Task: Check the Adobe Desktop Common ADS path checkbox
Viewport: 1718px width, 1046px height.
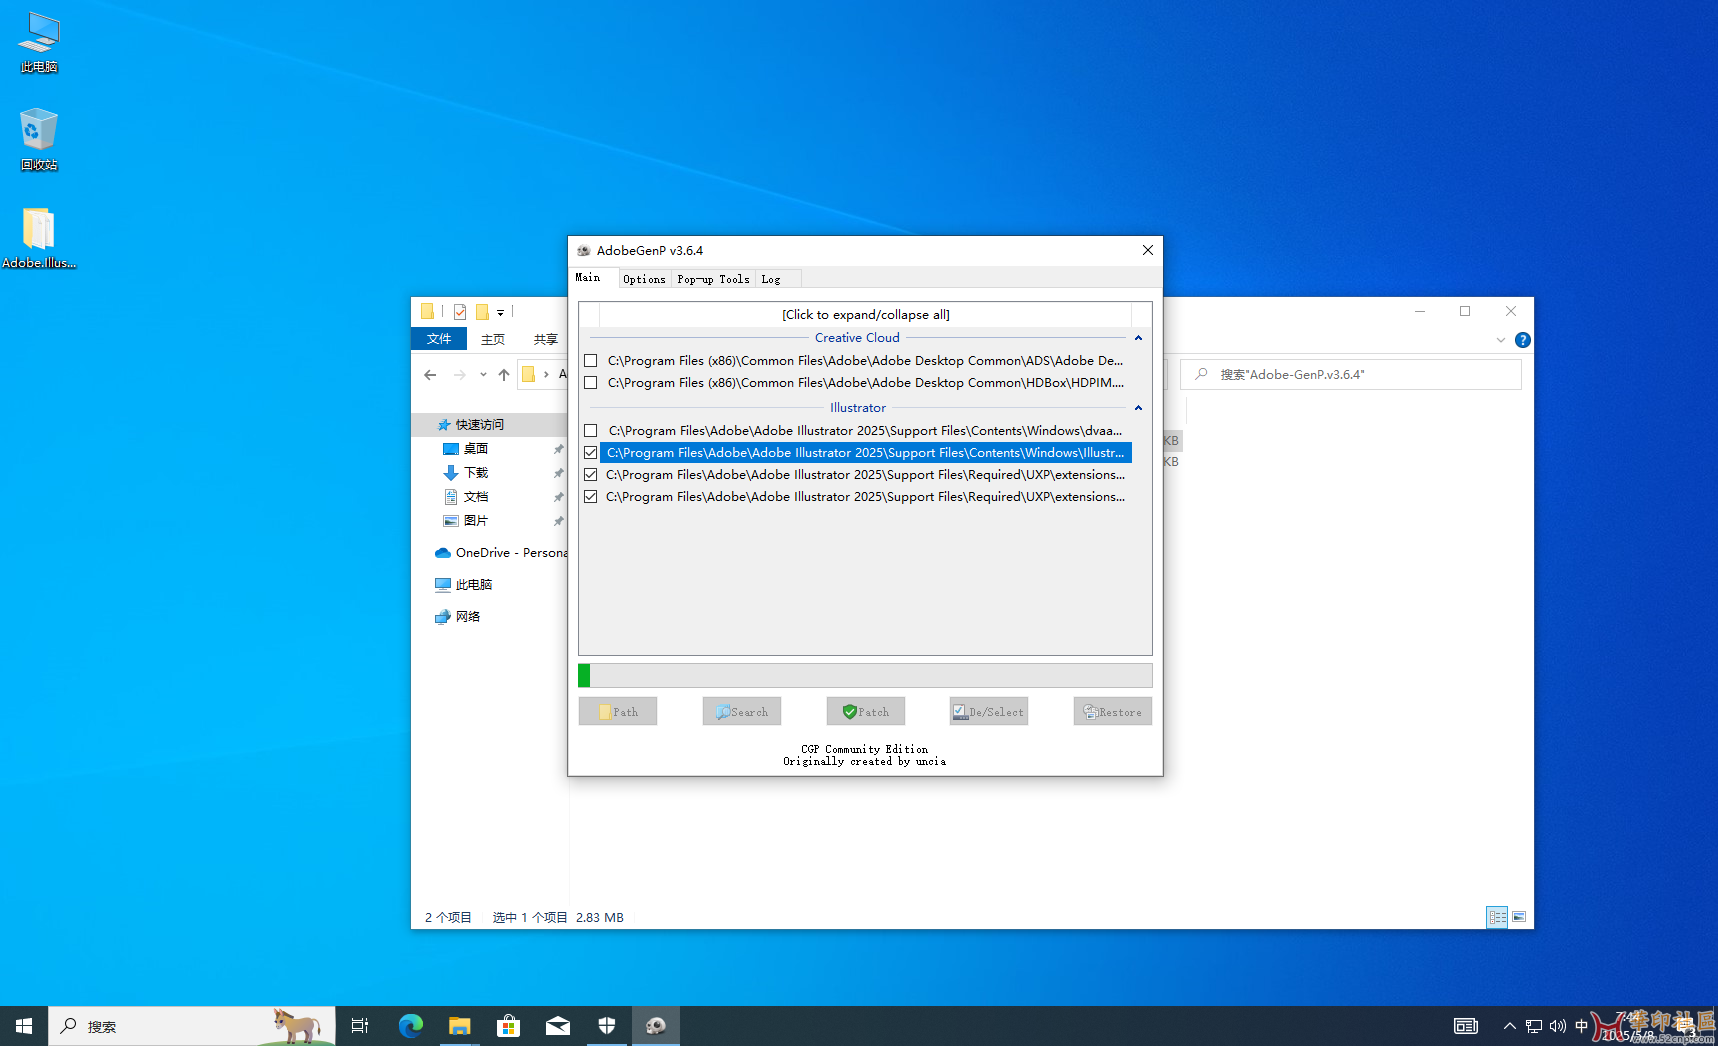Action: (x=591, y=361)
